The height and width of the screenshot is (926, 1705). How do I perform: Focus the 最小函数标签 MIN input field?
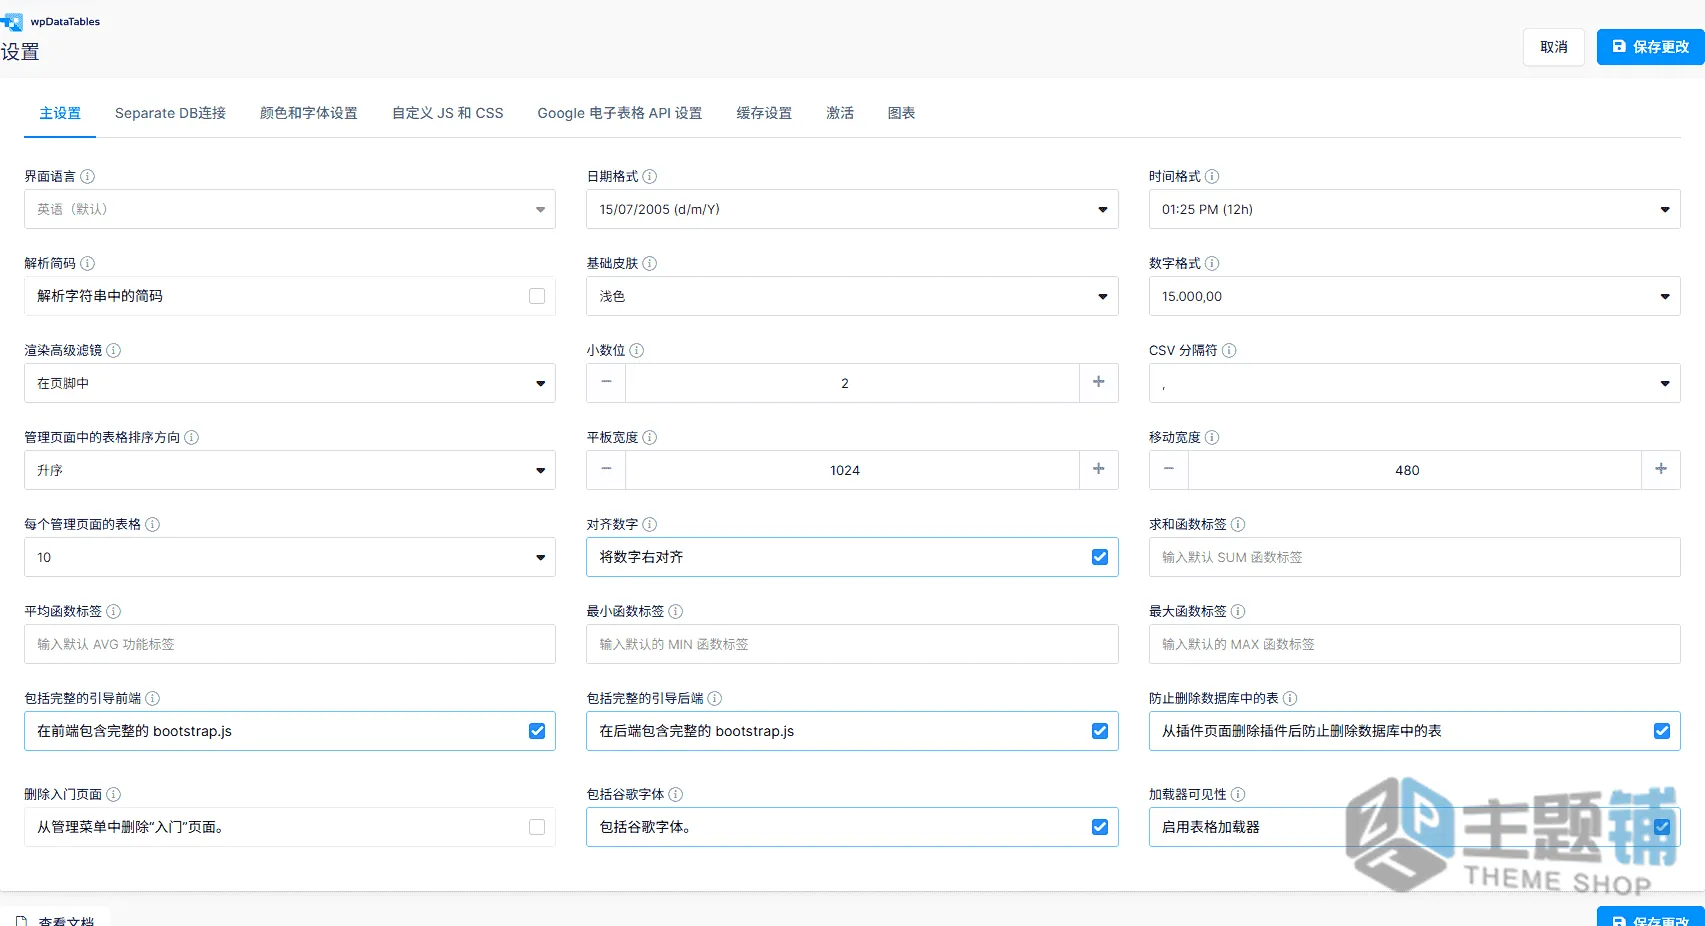coord(852,644)
